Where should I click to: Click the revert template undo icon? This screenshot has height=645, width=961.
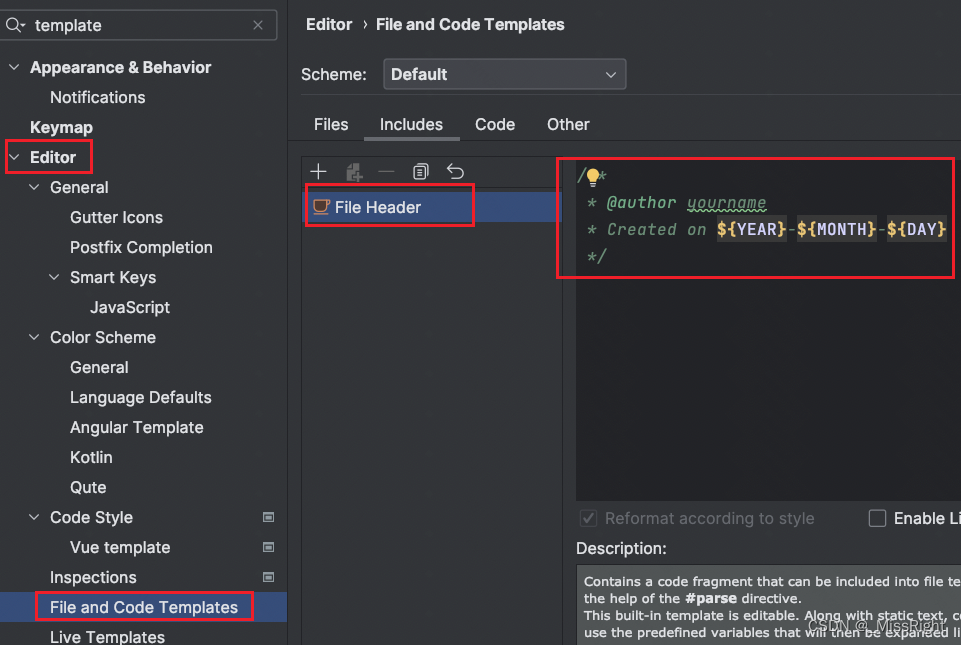coord(455,172)
